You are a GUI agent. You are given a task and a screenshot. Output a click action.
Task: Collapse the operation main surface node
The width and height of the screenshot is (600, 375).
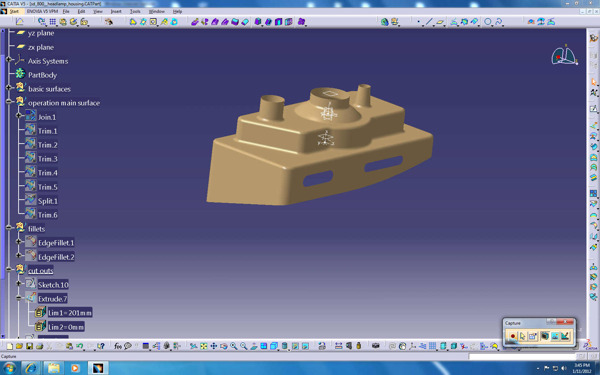pos(8,101)
